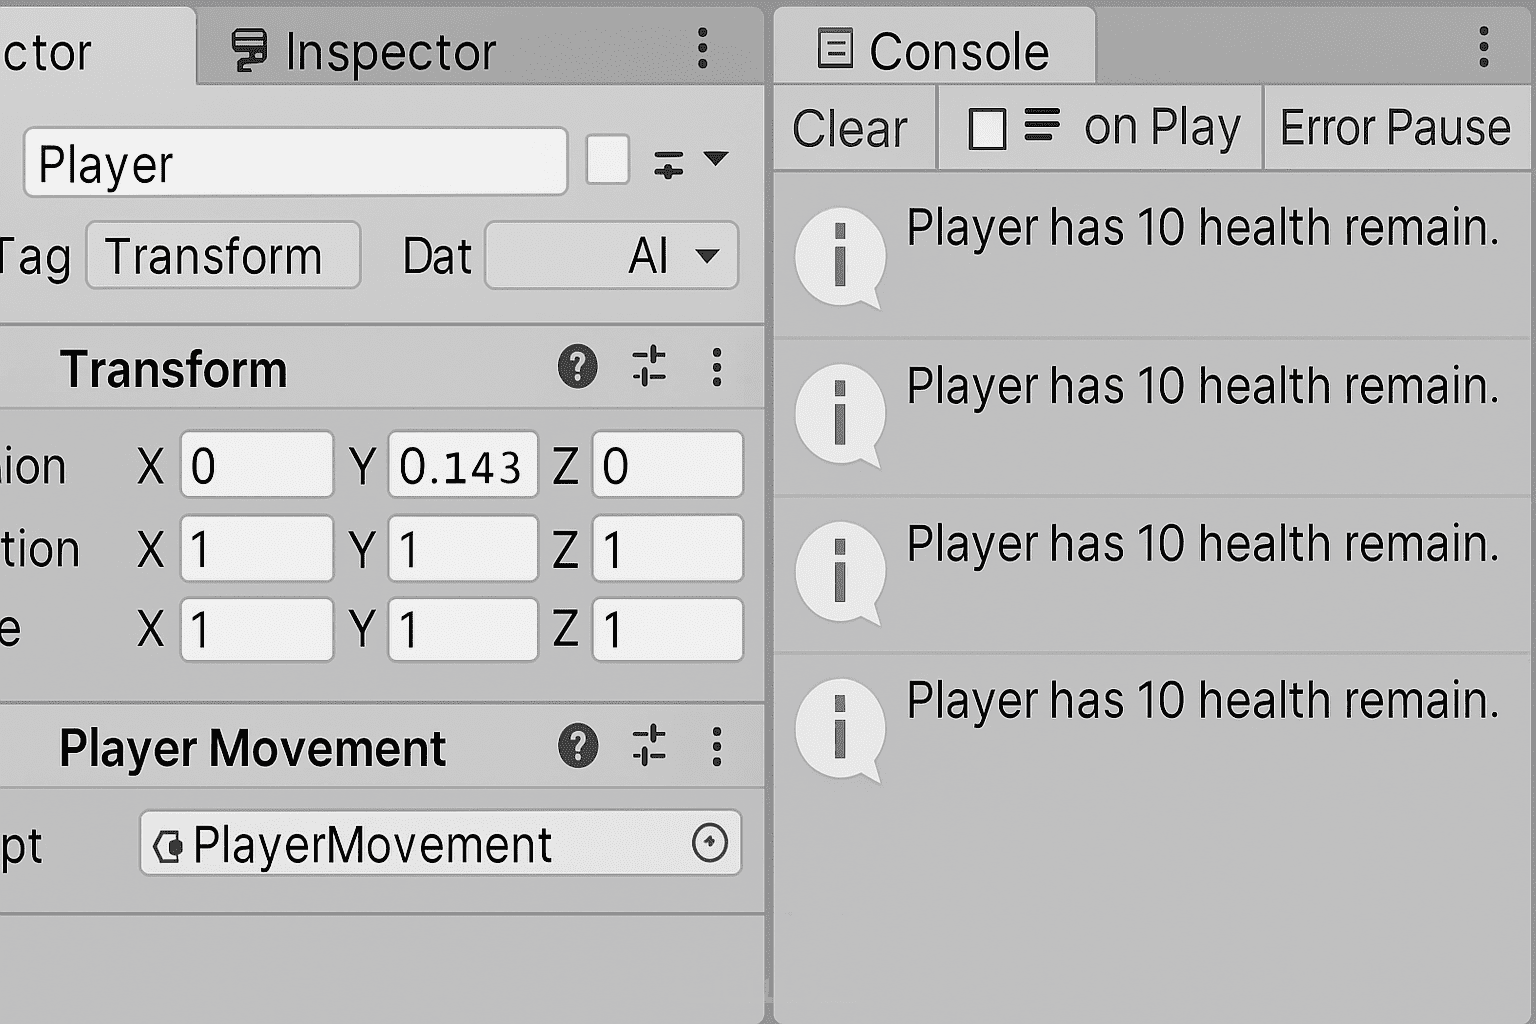Open Transform component three-dot menu
Image resolution: width=1536 pixels, height=1024 pixels.
click(x=717, y=367)
